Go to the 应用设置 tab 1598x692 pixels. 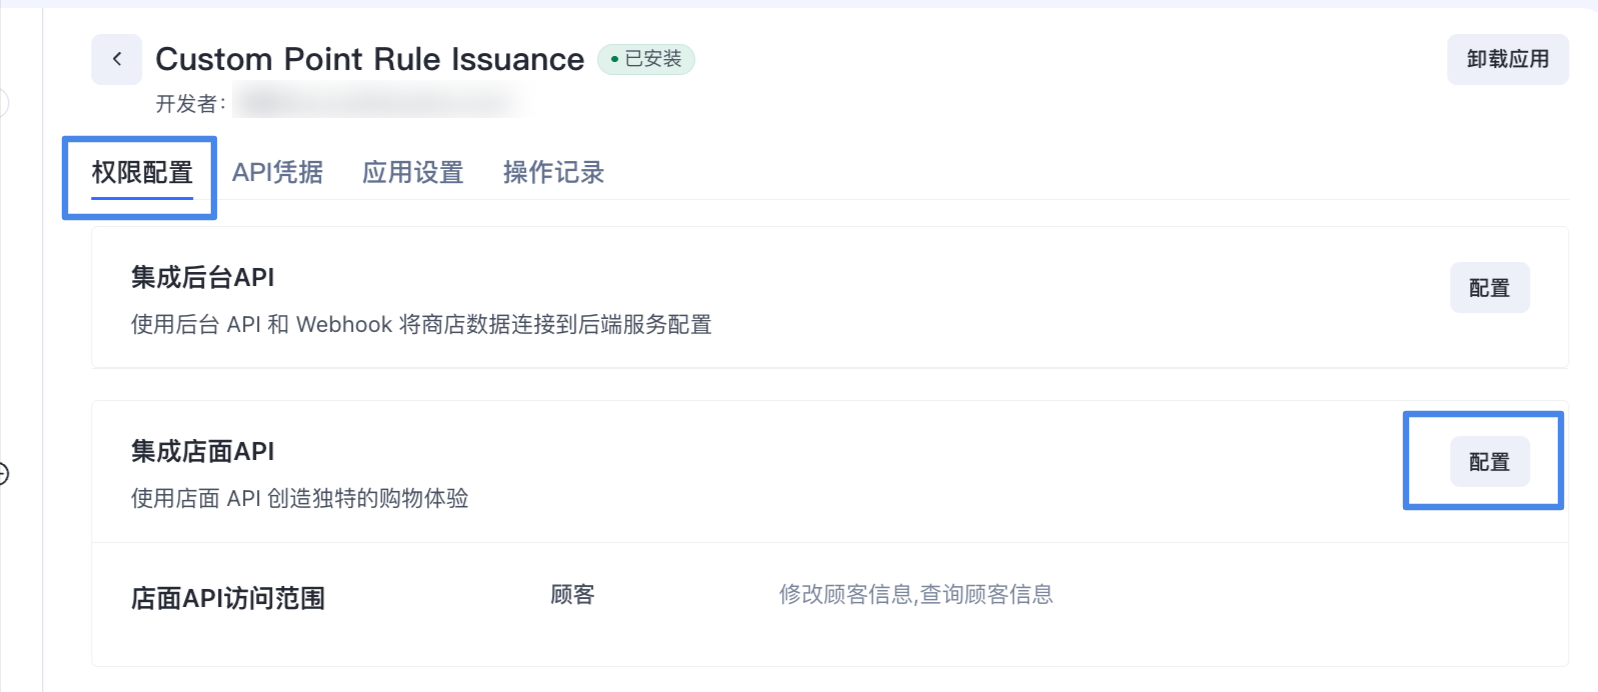(x=412, y=173)
